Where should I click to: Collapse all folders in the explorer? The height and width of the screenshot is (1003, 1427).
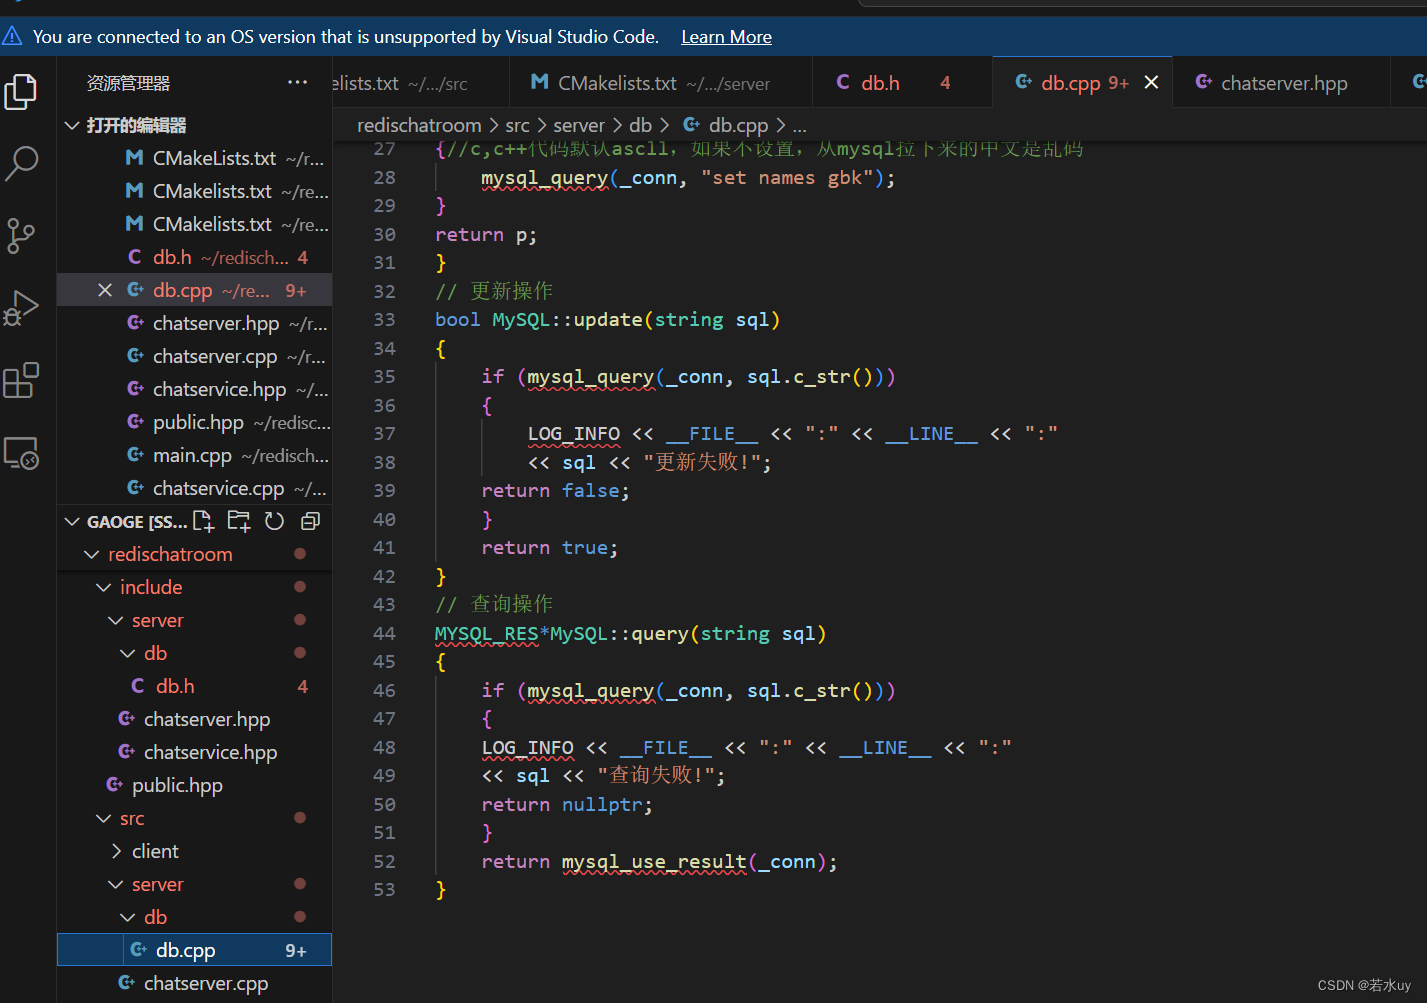pos(310,521)
